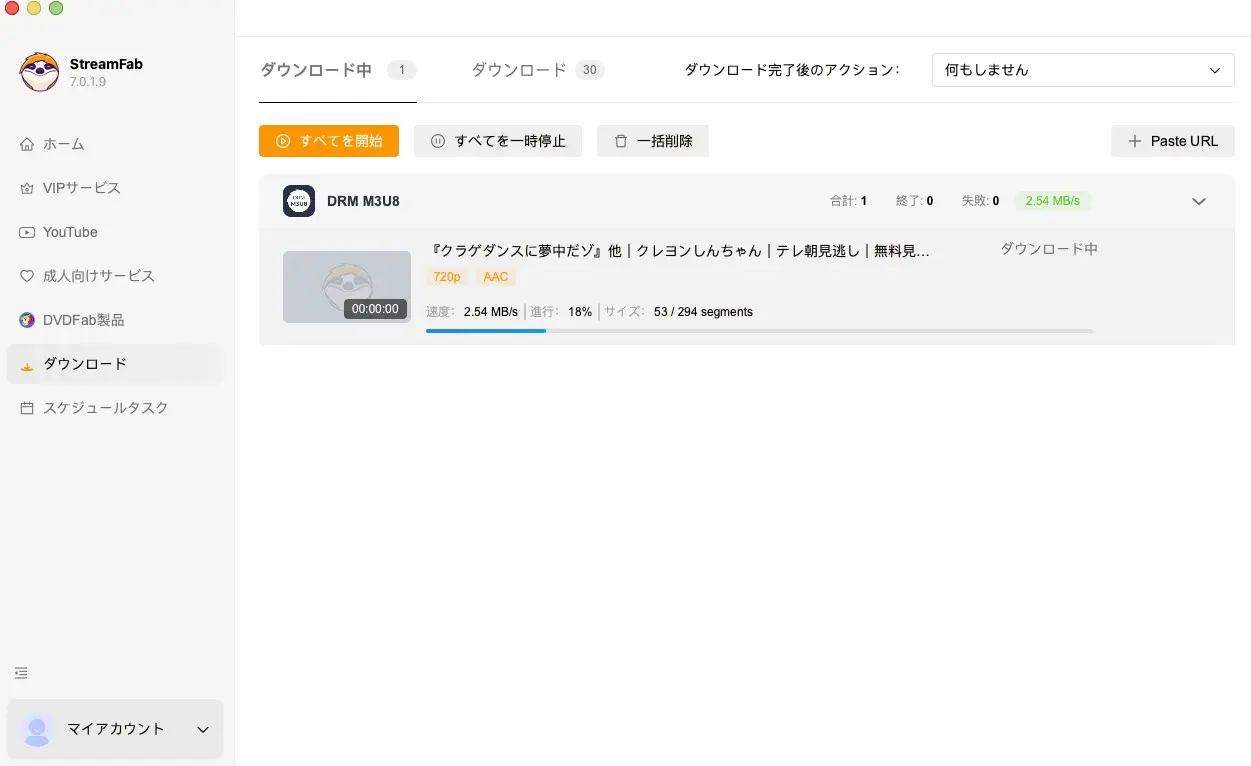1251x766 pixels.
Task: Click the calendar icon beside スケジュールタスク
Action: [x=27, y=408]
